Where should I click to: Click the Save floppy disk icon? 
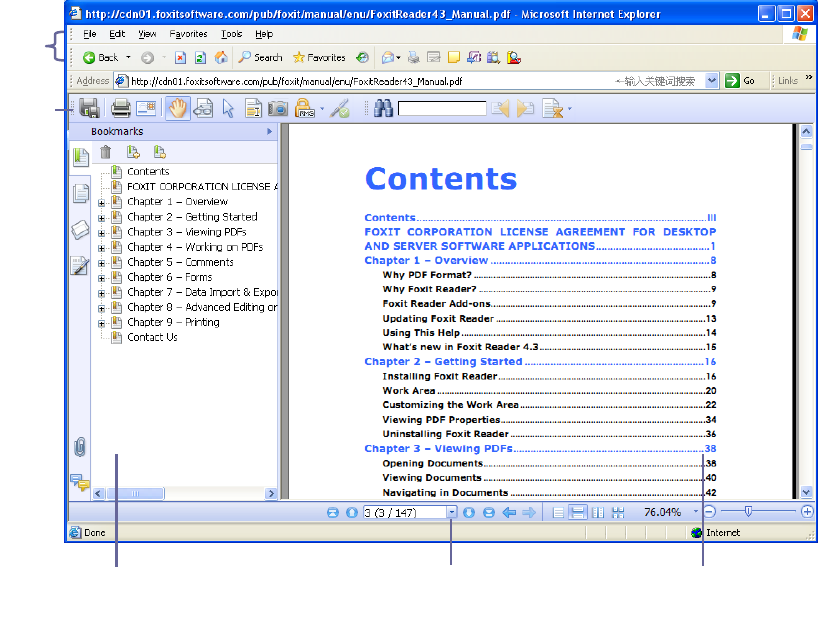tap(89, 108)
